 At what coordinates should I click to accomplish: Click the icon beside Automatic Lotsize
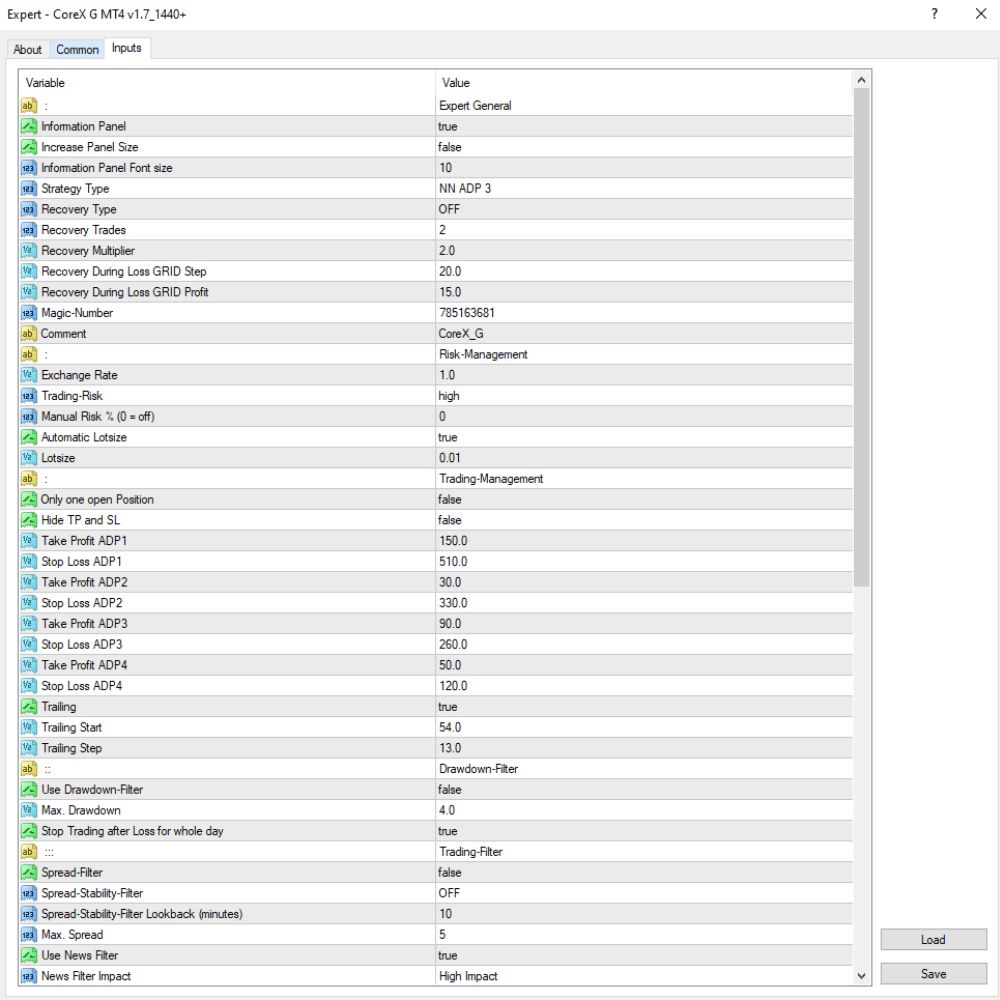coord(29,438)
